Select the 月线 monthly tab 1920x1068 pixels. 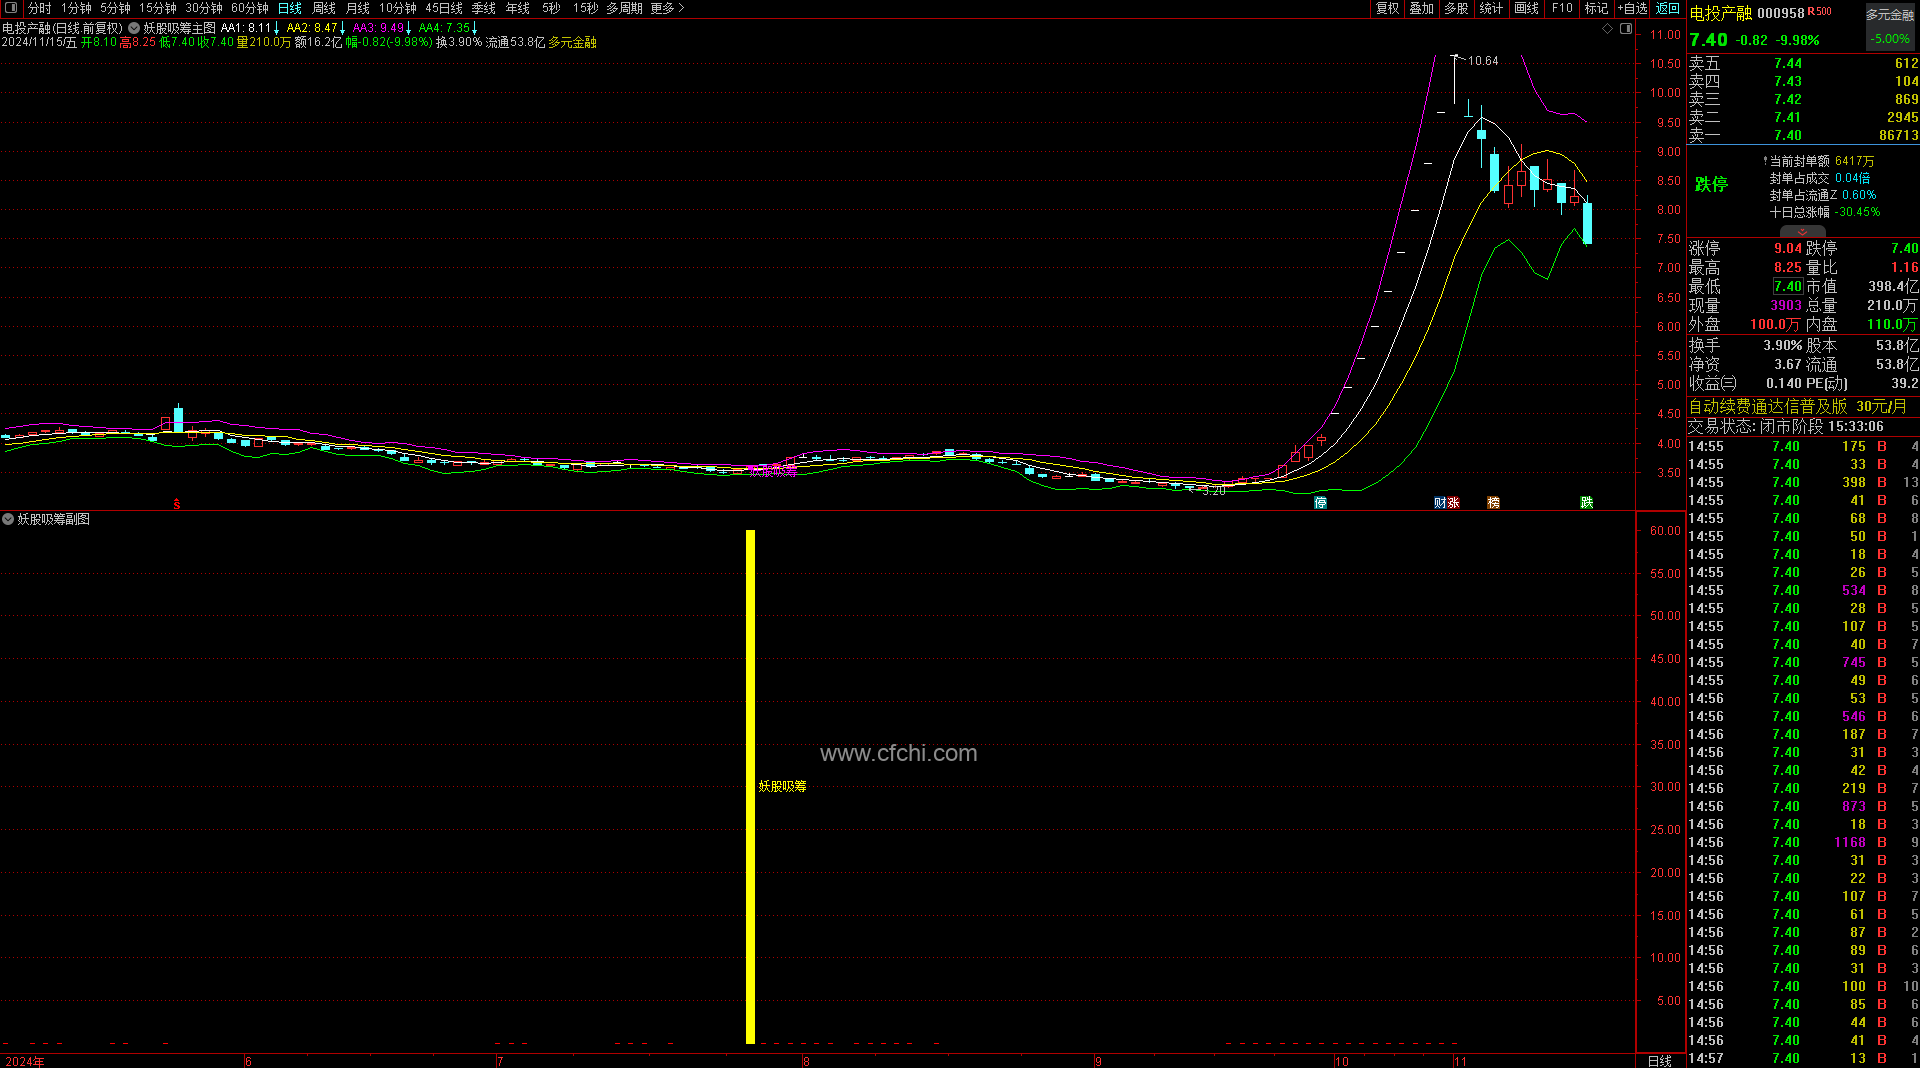tap(358, 8)
